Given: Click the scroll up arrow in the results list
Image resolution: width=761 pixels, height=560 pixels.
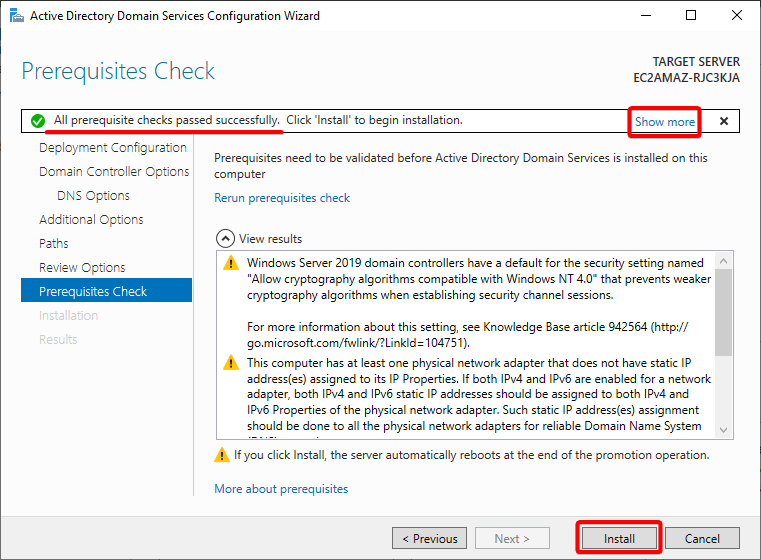Looking at the screenshot, I should [724, 261].
